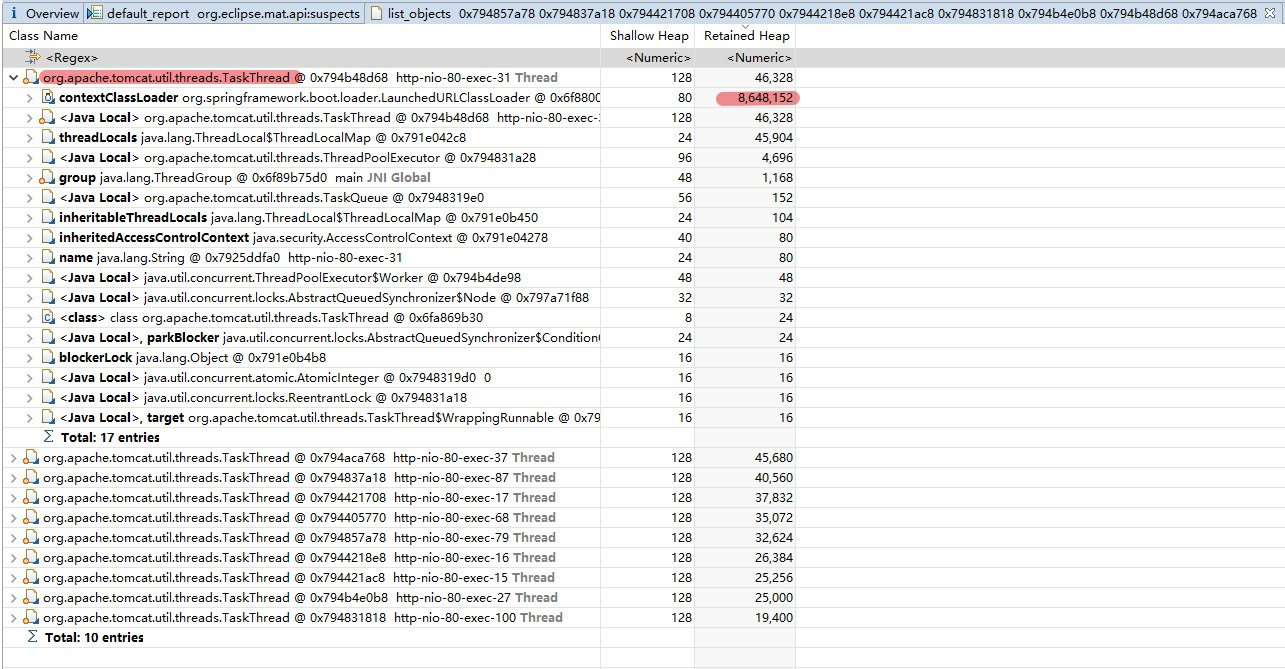Click the contextClassLoader object icon
Image resolution: width=1285 pixels, height=669 pixels.
coord(48,98)
